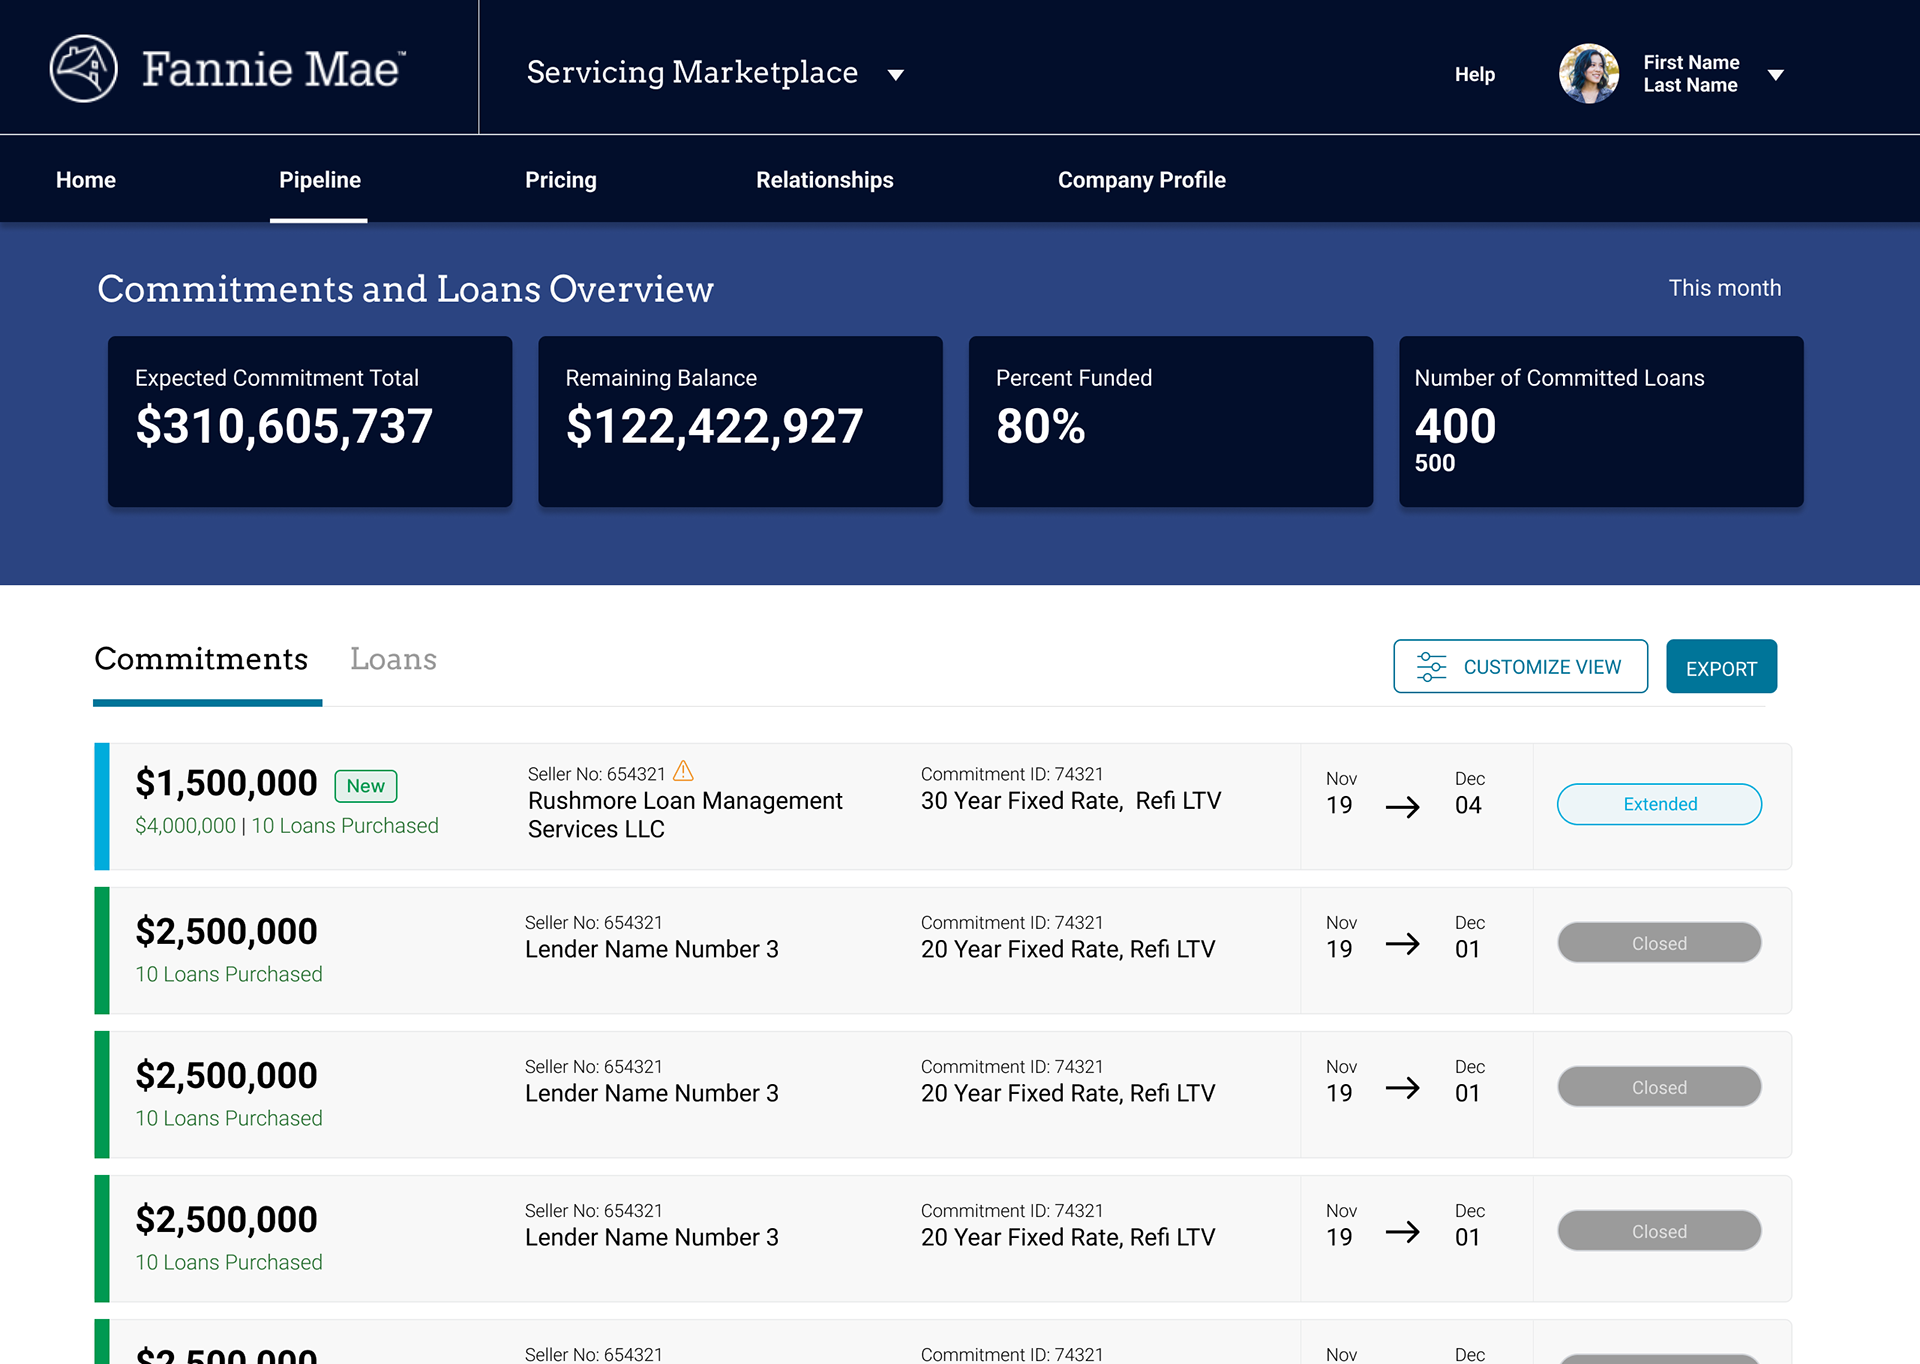This screenshot has height=1364, width=1920.
Task: Go to the Pricing navigation tab
Action: (560, 180)
